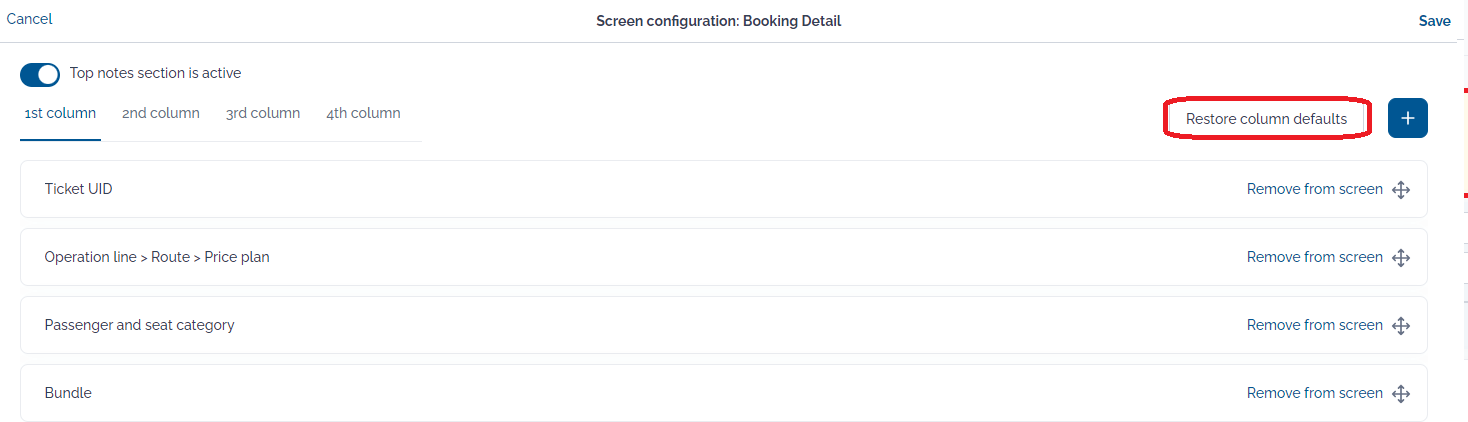Remove Passenger and seat category from screen
1468x422 pixels.
1314,325
